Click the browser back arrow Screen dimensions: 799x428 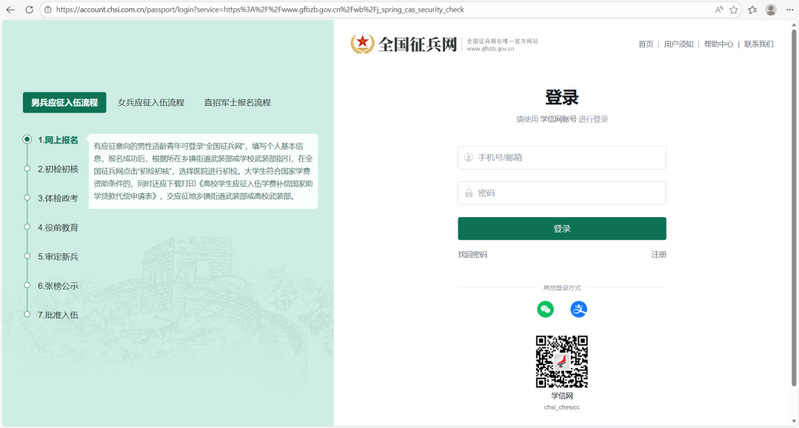[x=12, y=9]
